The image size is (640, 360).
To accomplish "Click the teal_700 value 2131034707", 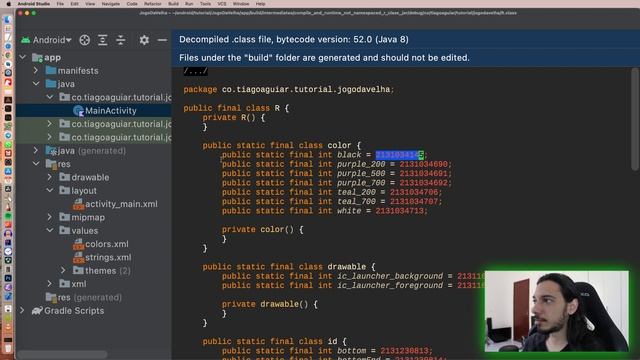I will click(414, 201).
